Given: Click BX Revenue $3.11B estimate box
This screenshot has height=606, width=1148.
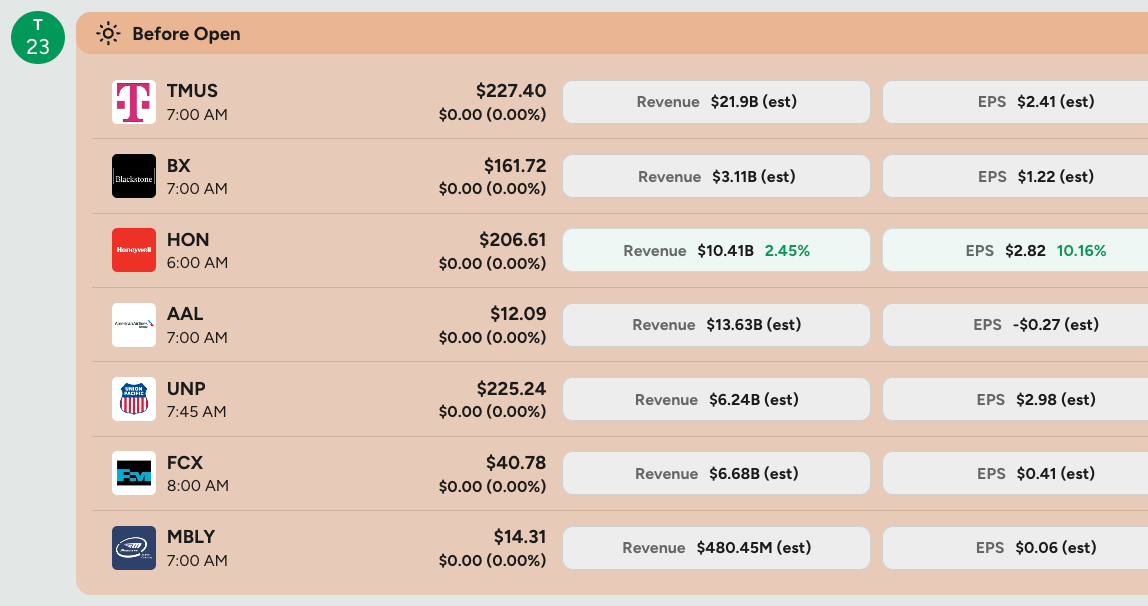Looking at the screenshot, I should click(x=716, y=176).
